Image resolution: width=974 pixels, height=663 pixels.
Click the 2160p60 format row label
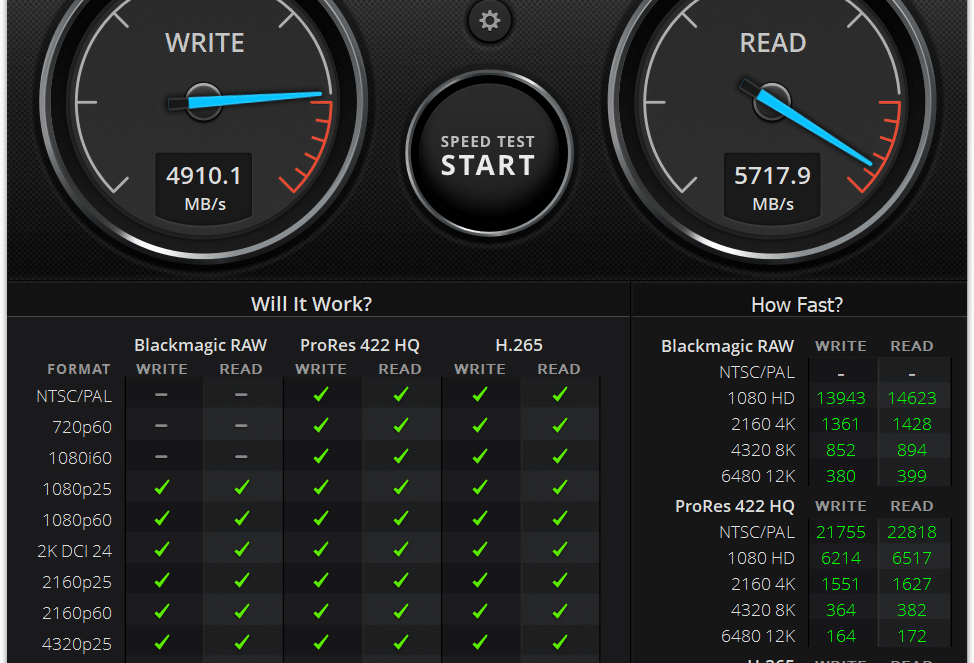click(77, 613)
